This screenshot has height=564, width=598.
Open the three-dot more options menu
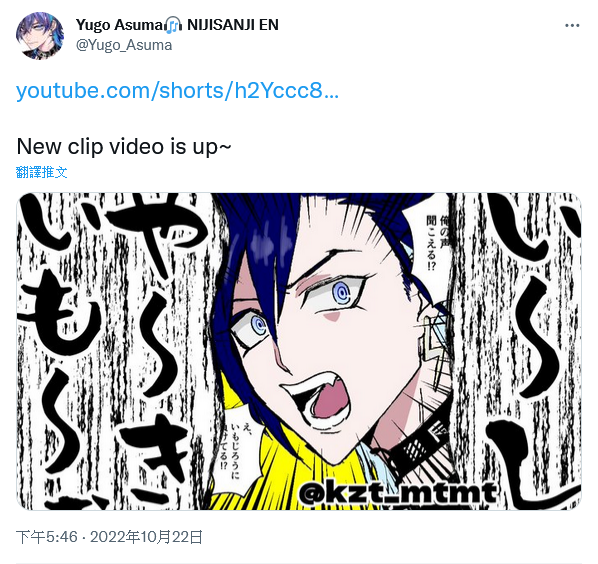coord(572,26)
